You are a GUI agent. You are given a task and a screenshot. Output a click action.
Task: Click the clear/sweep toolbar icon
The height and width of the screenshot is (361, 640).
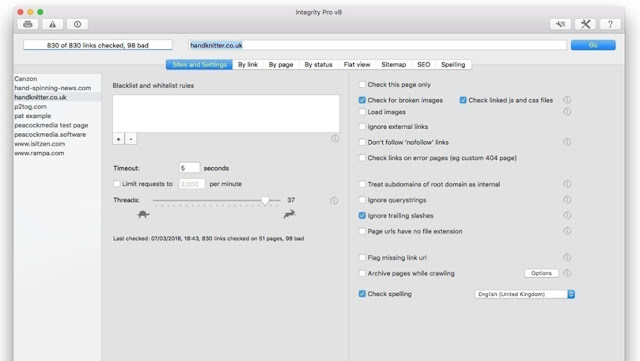click(x=560, y=24)
